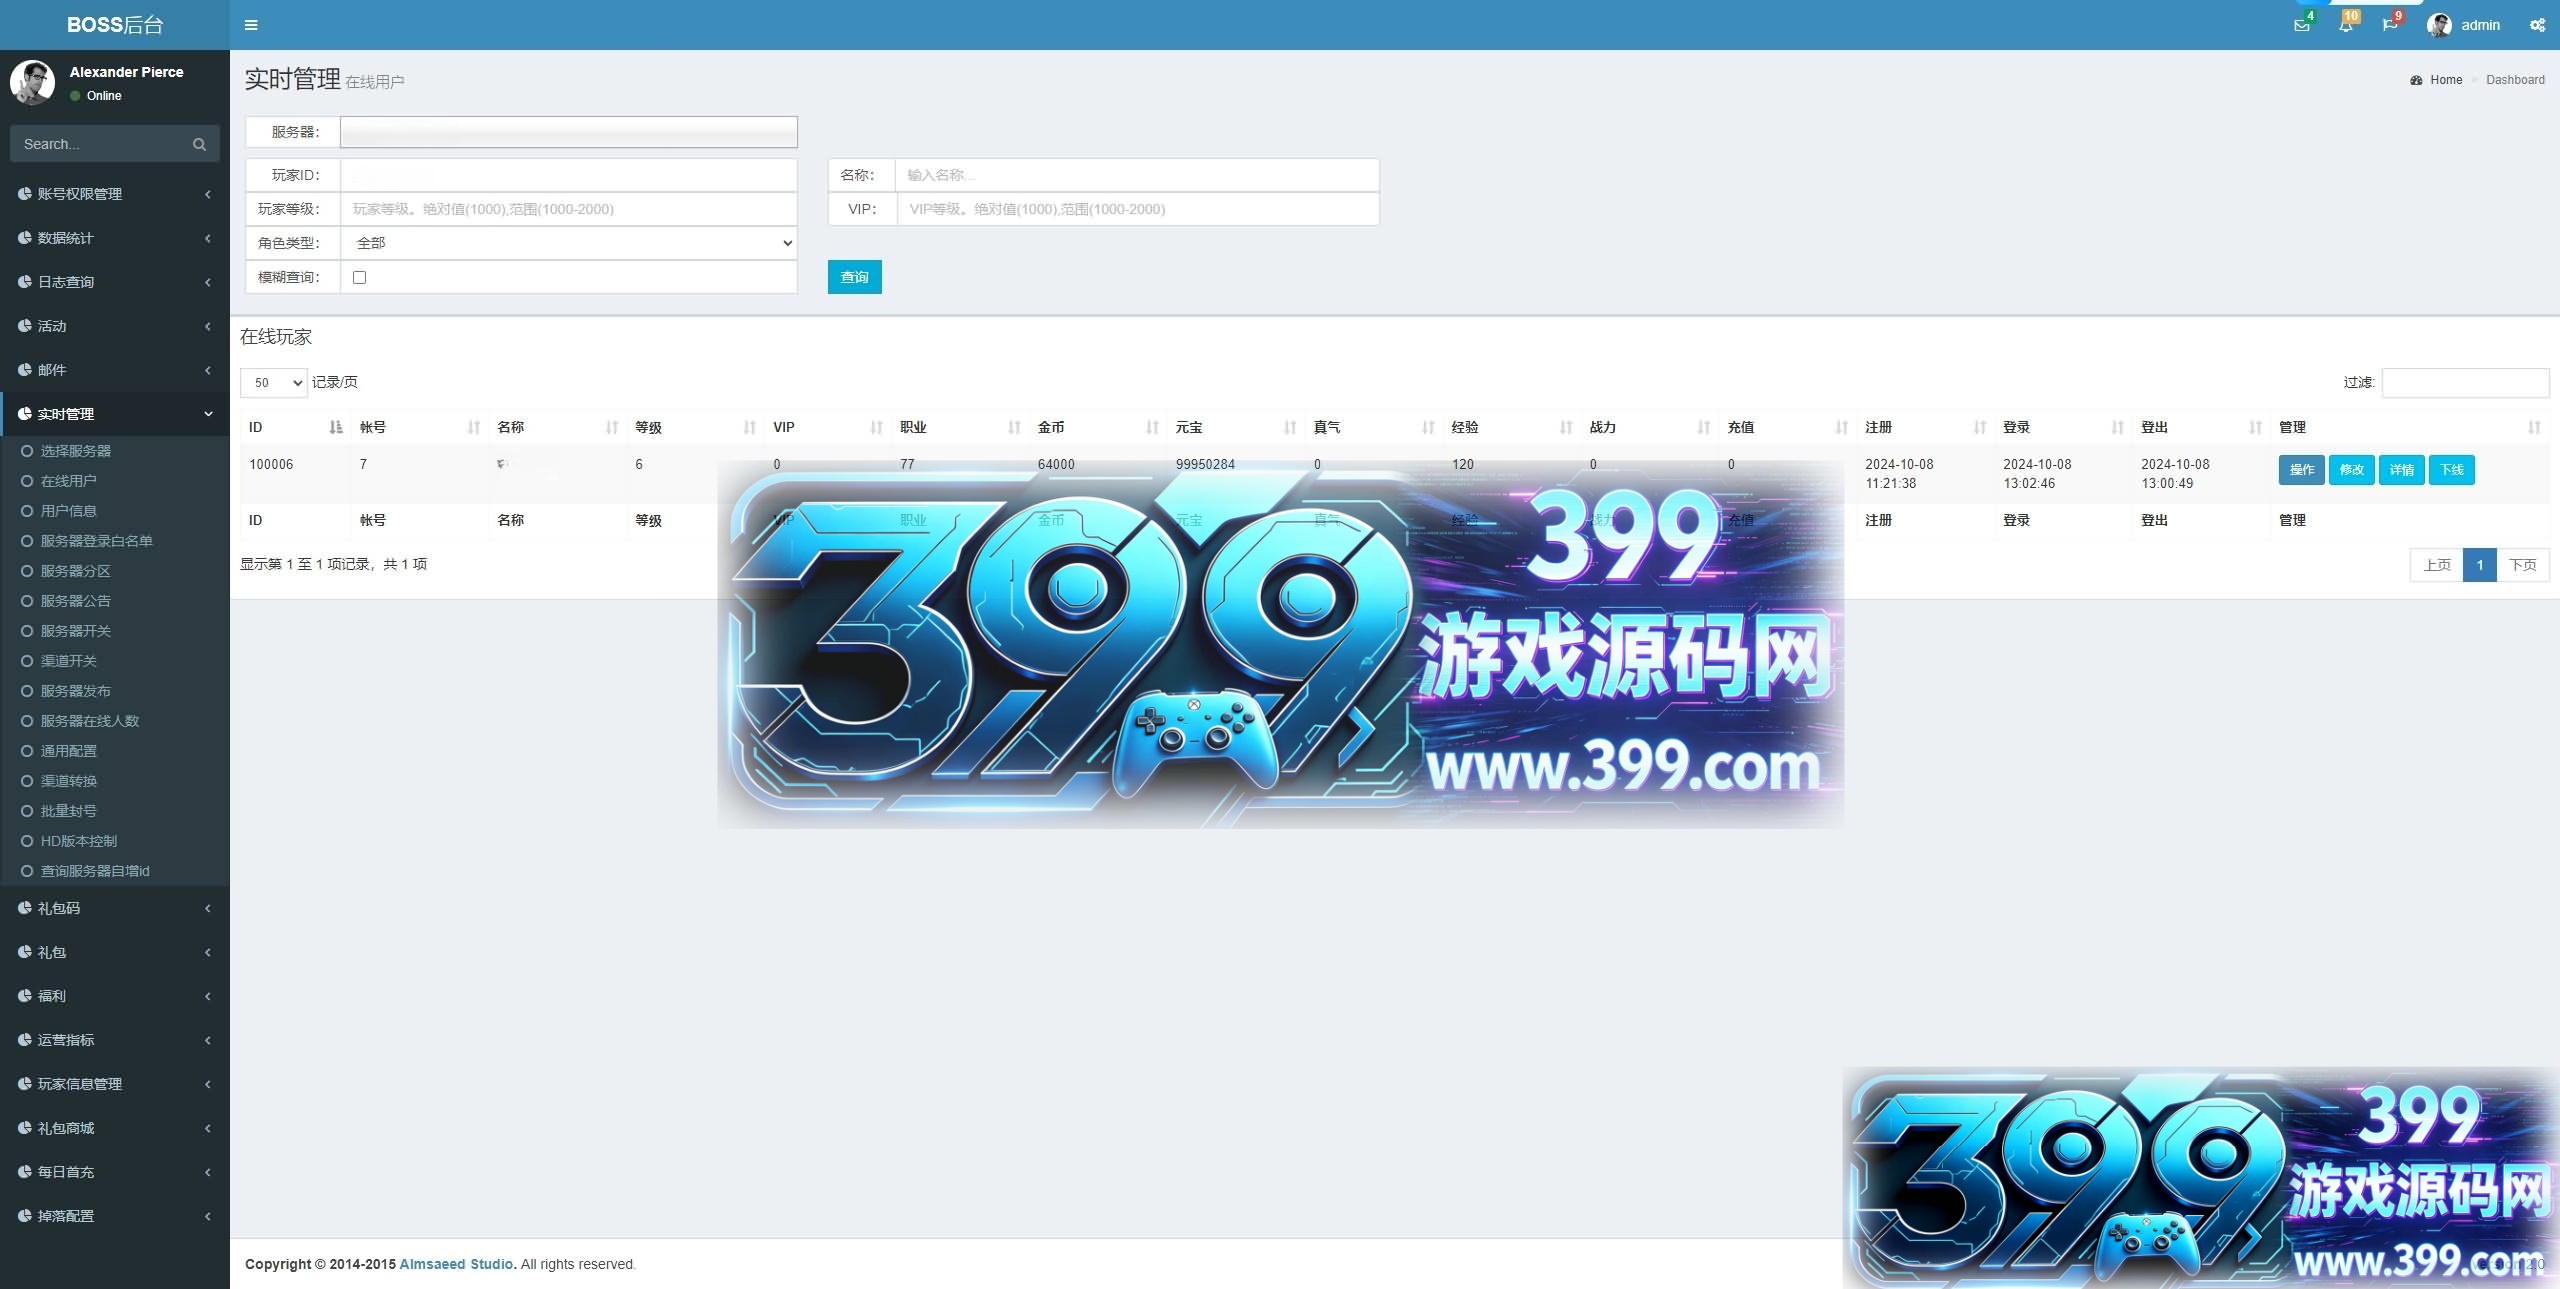Expand the 运营指标 menu chevron
This screenshot has height=1289, width=2560.
208,1040
